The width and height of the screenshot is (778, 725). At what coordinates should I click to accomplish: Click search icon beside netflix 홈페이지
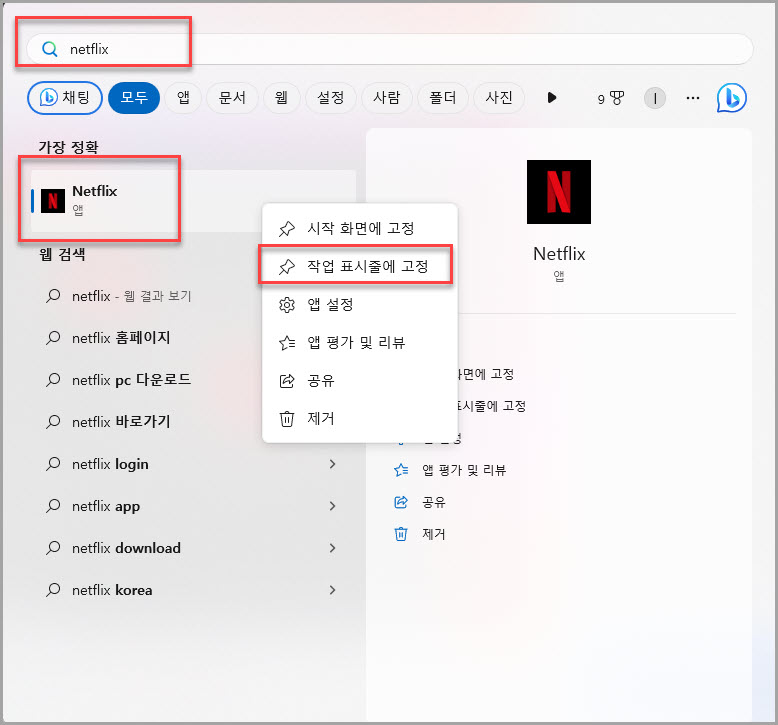tap(53, 338)
